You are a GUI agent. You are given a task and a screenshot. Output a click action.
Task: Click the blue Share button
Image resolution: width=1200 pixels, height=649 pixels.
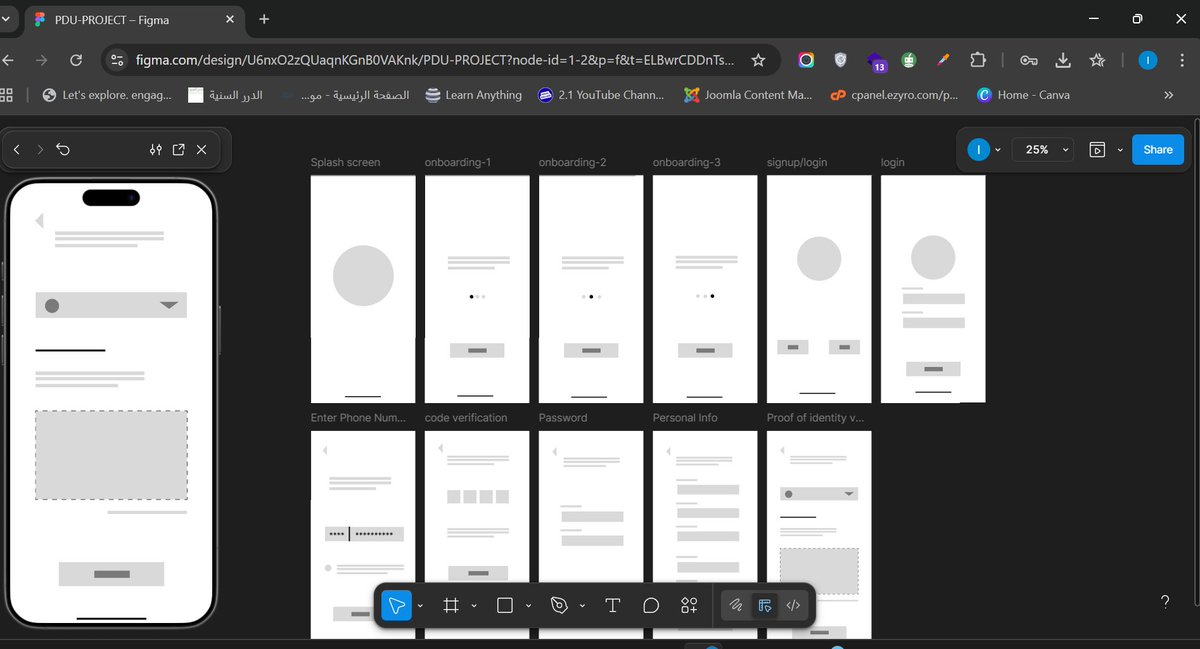pyautogui.click(x=1157, y=149)
